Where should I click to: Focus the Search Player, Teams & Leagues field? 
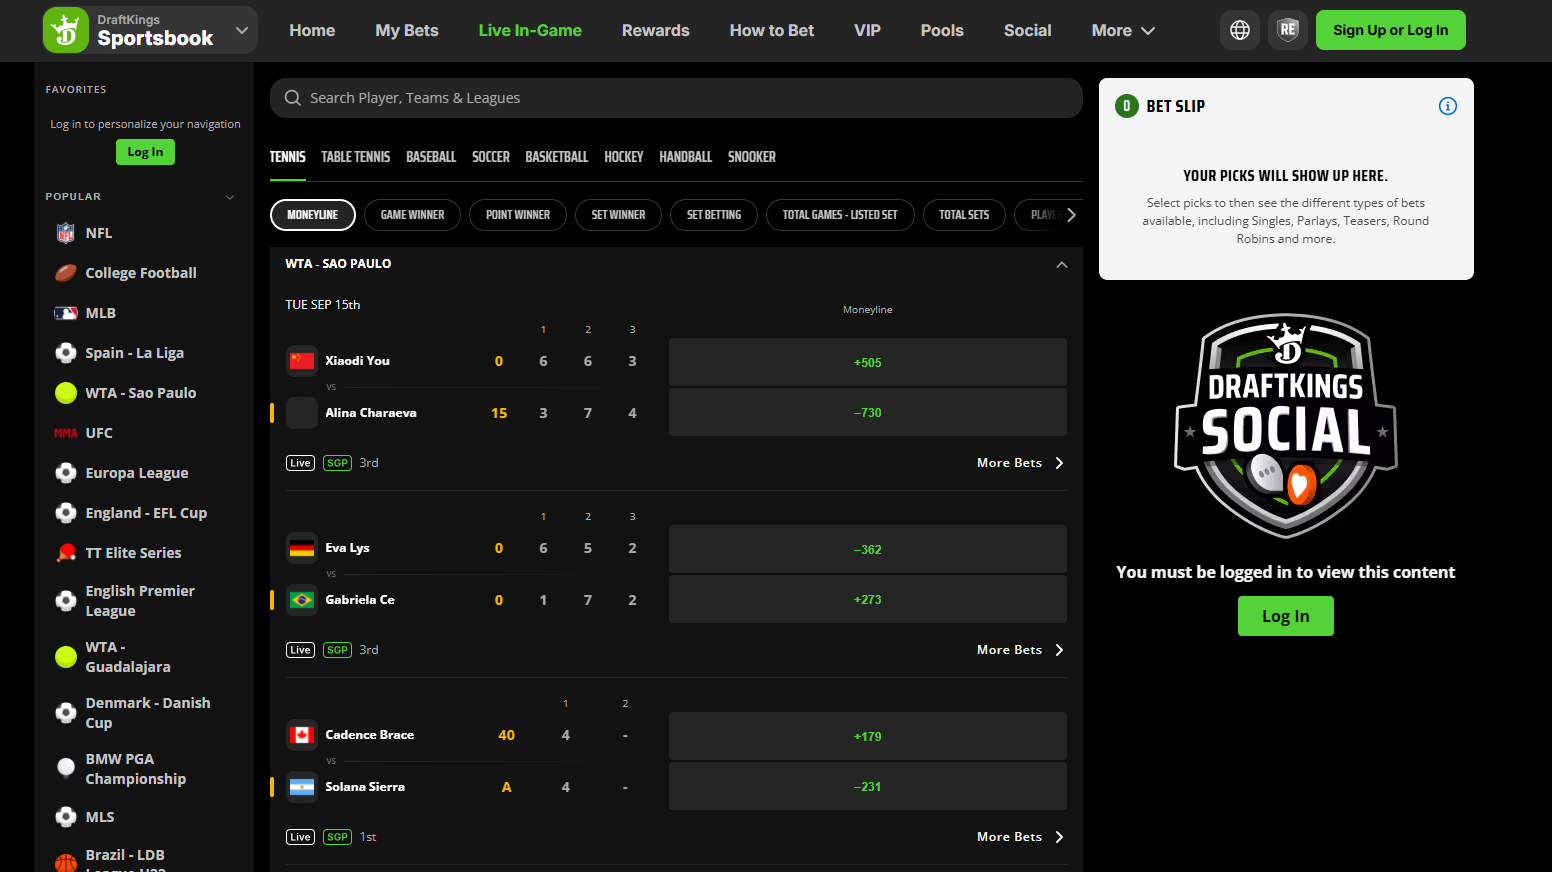click(x=676, y=98)
